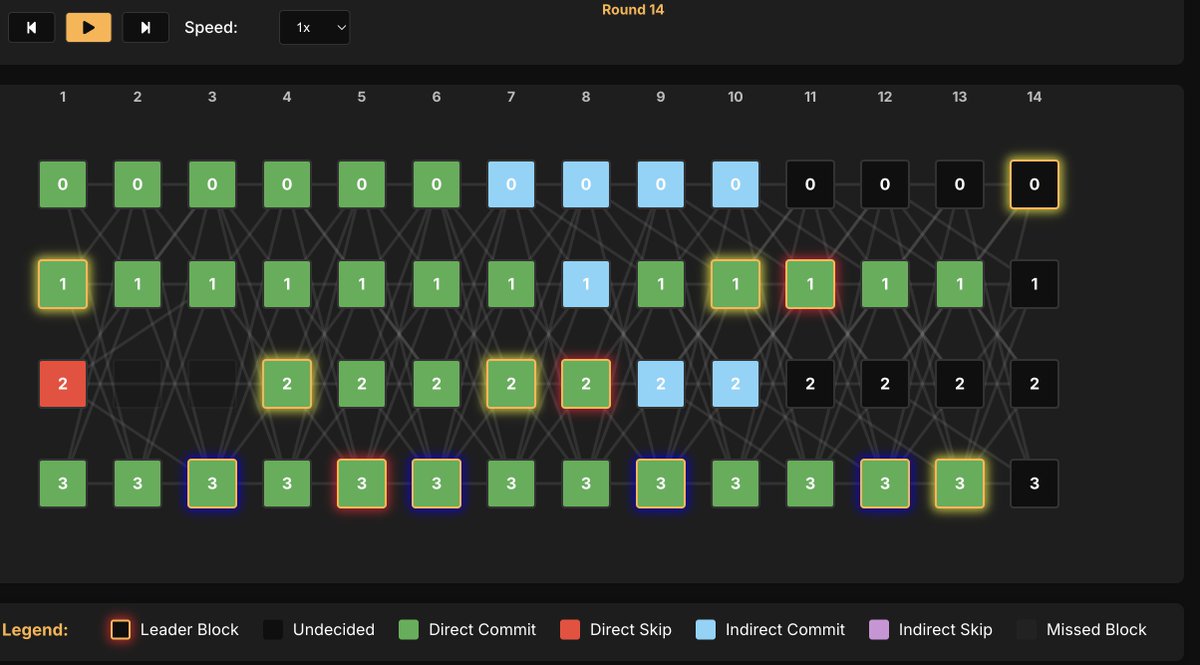Select the blue indirect-commit block 0 in round 7
Image resolution: width=1200 pixels, height=665 pixels.
(x=511, y=185)
